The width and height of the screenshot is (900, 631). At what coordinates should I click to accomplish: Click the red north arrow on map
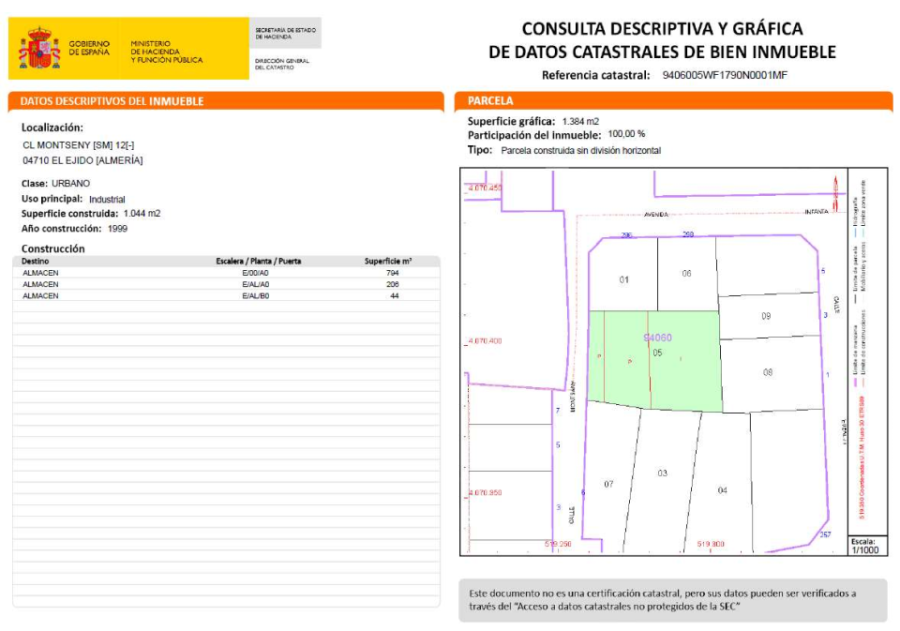point(835,193)
